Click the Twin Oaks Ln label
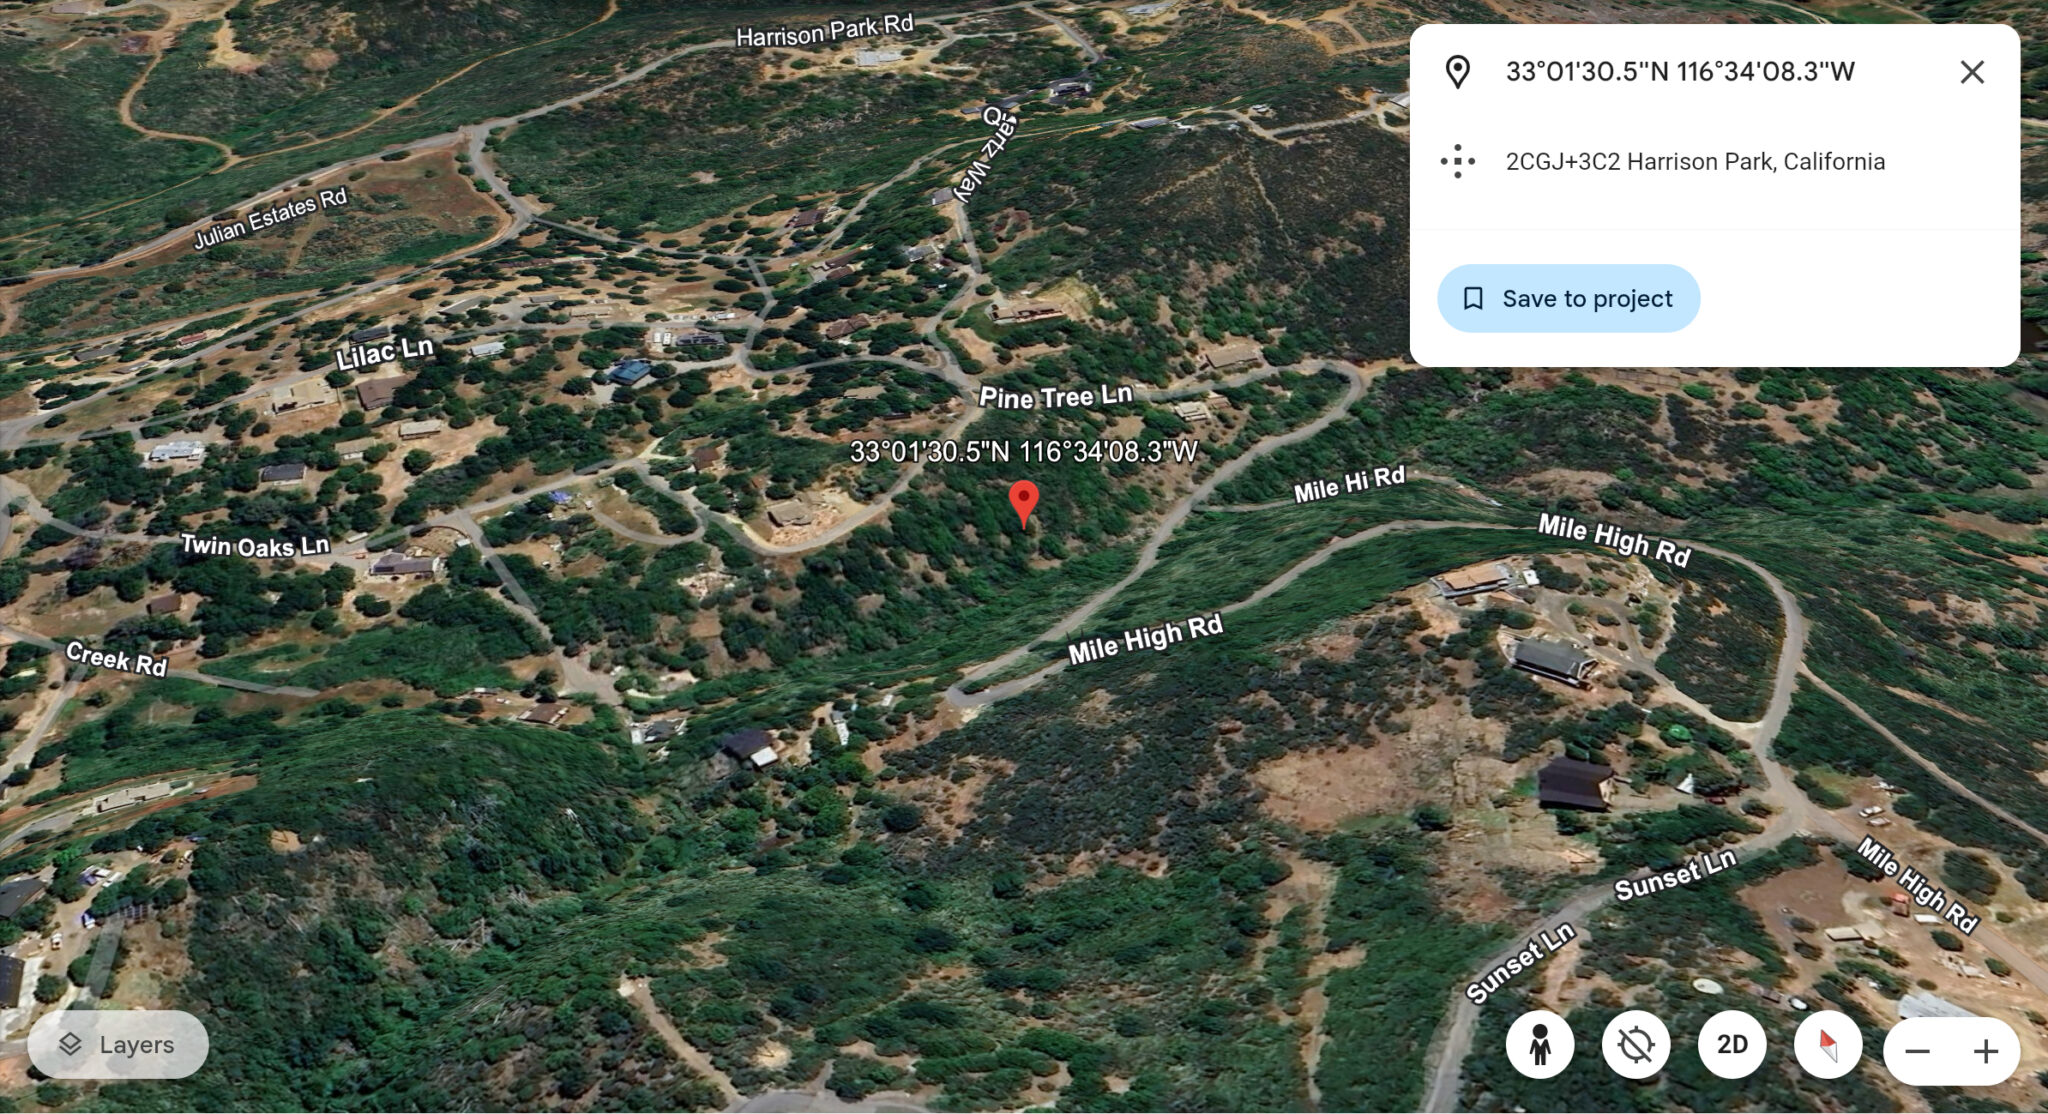 click(255, 546)
